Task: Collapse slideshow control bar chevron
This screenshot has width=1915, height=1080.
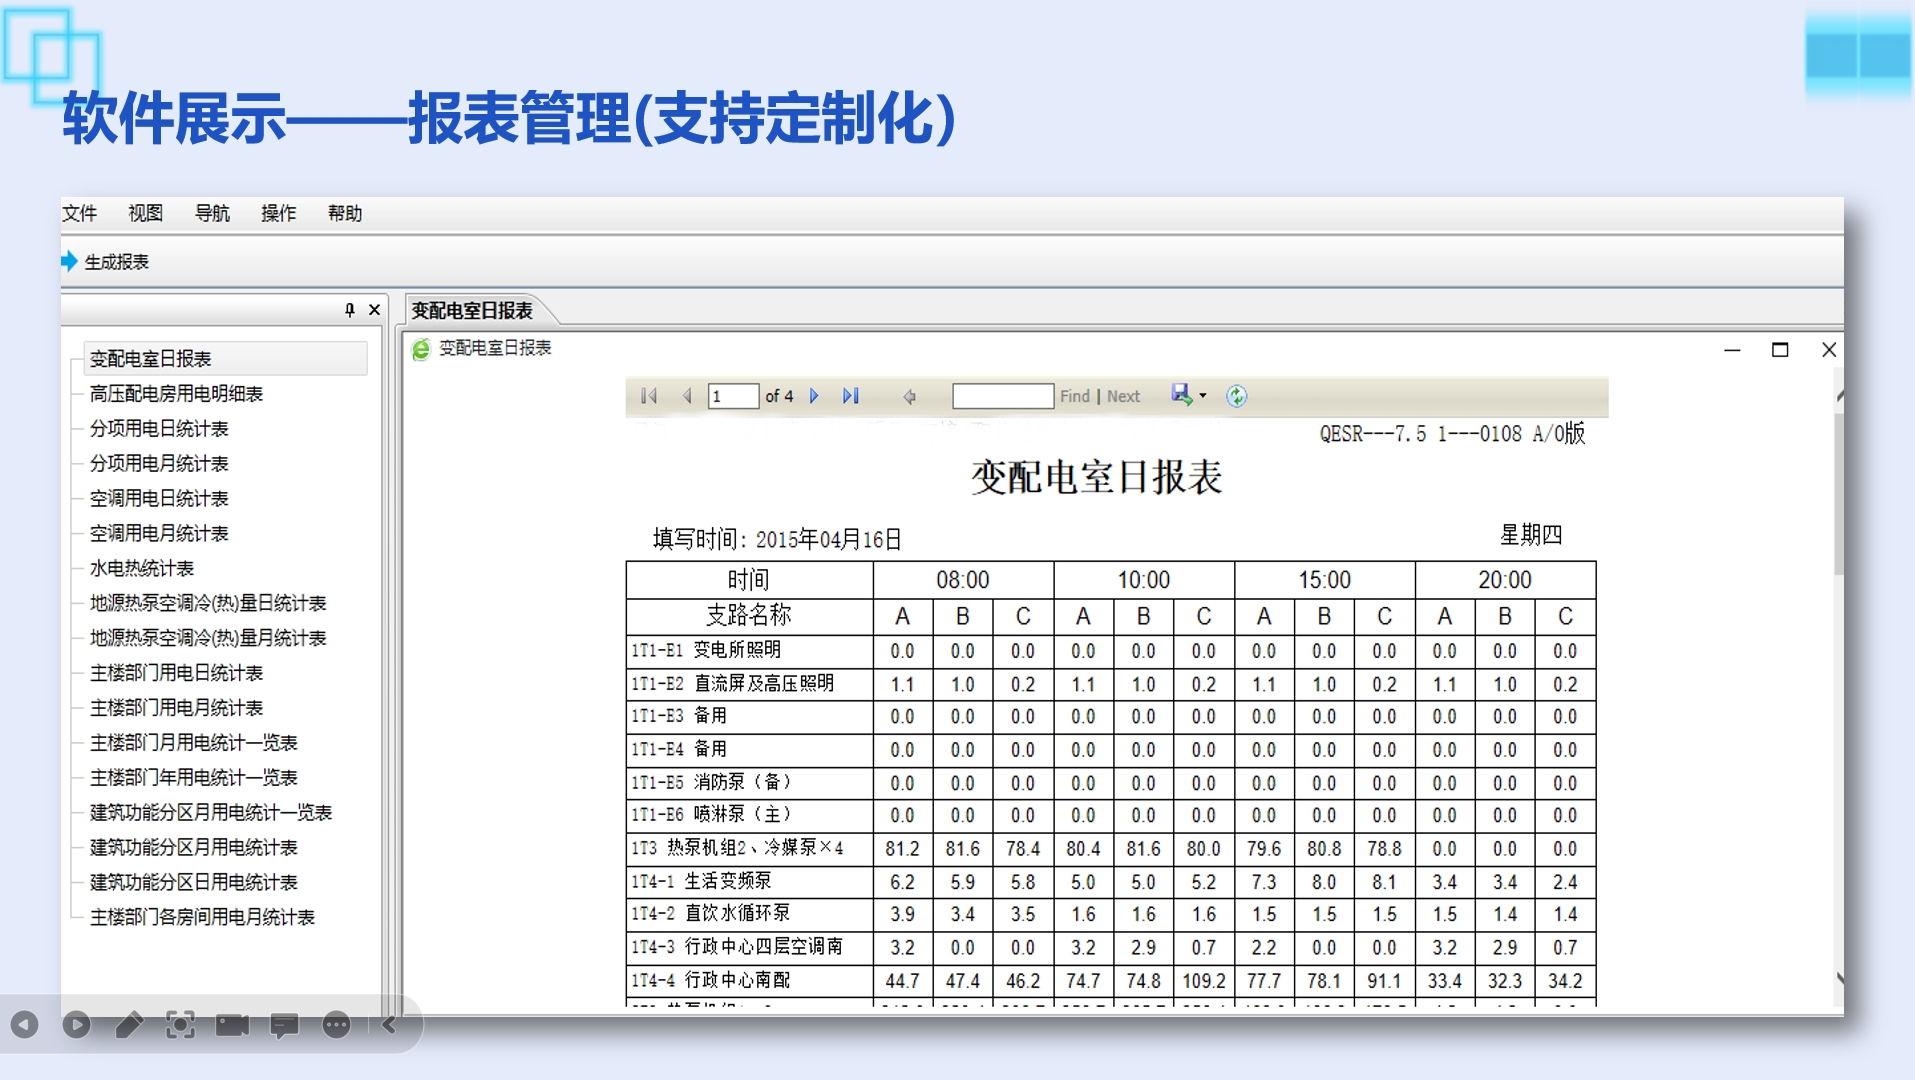Action: click(x=389, y=1025)
